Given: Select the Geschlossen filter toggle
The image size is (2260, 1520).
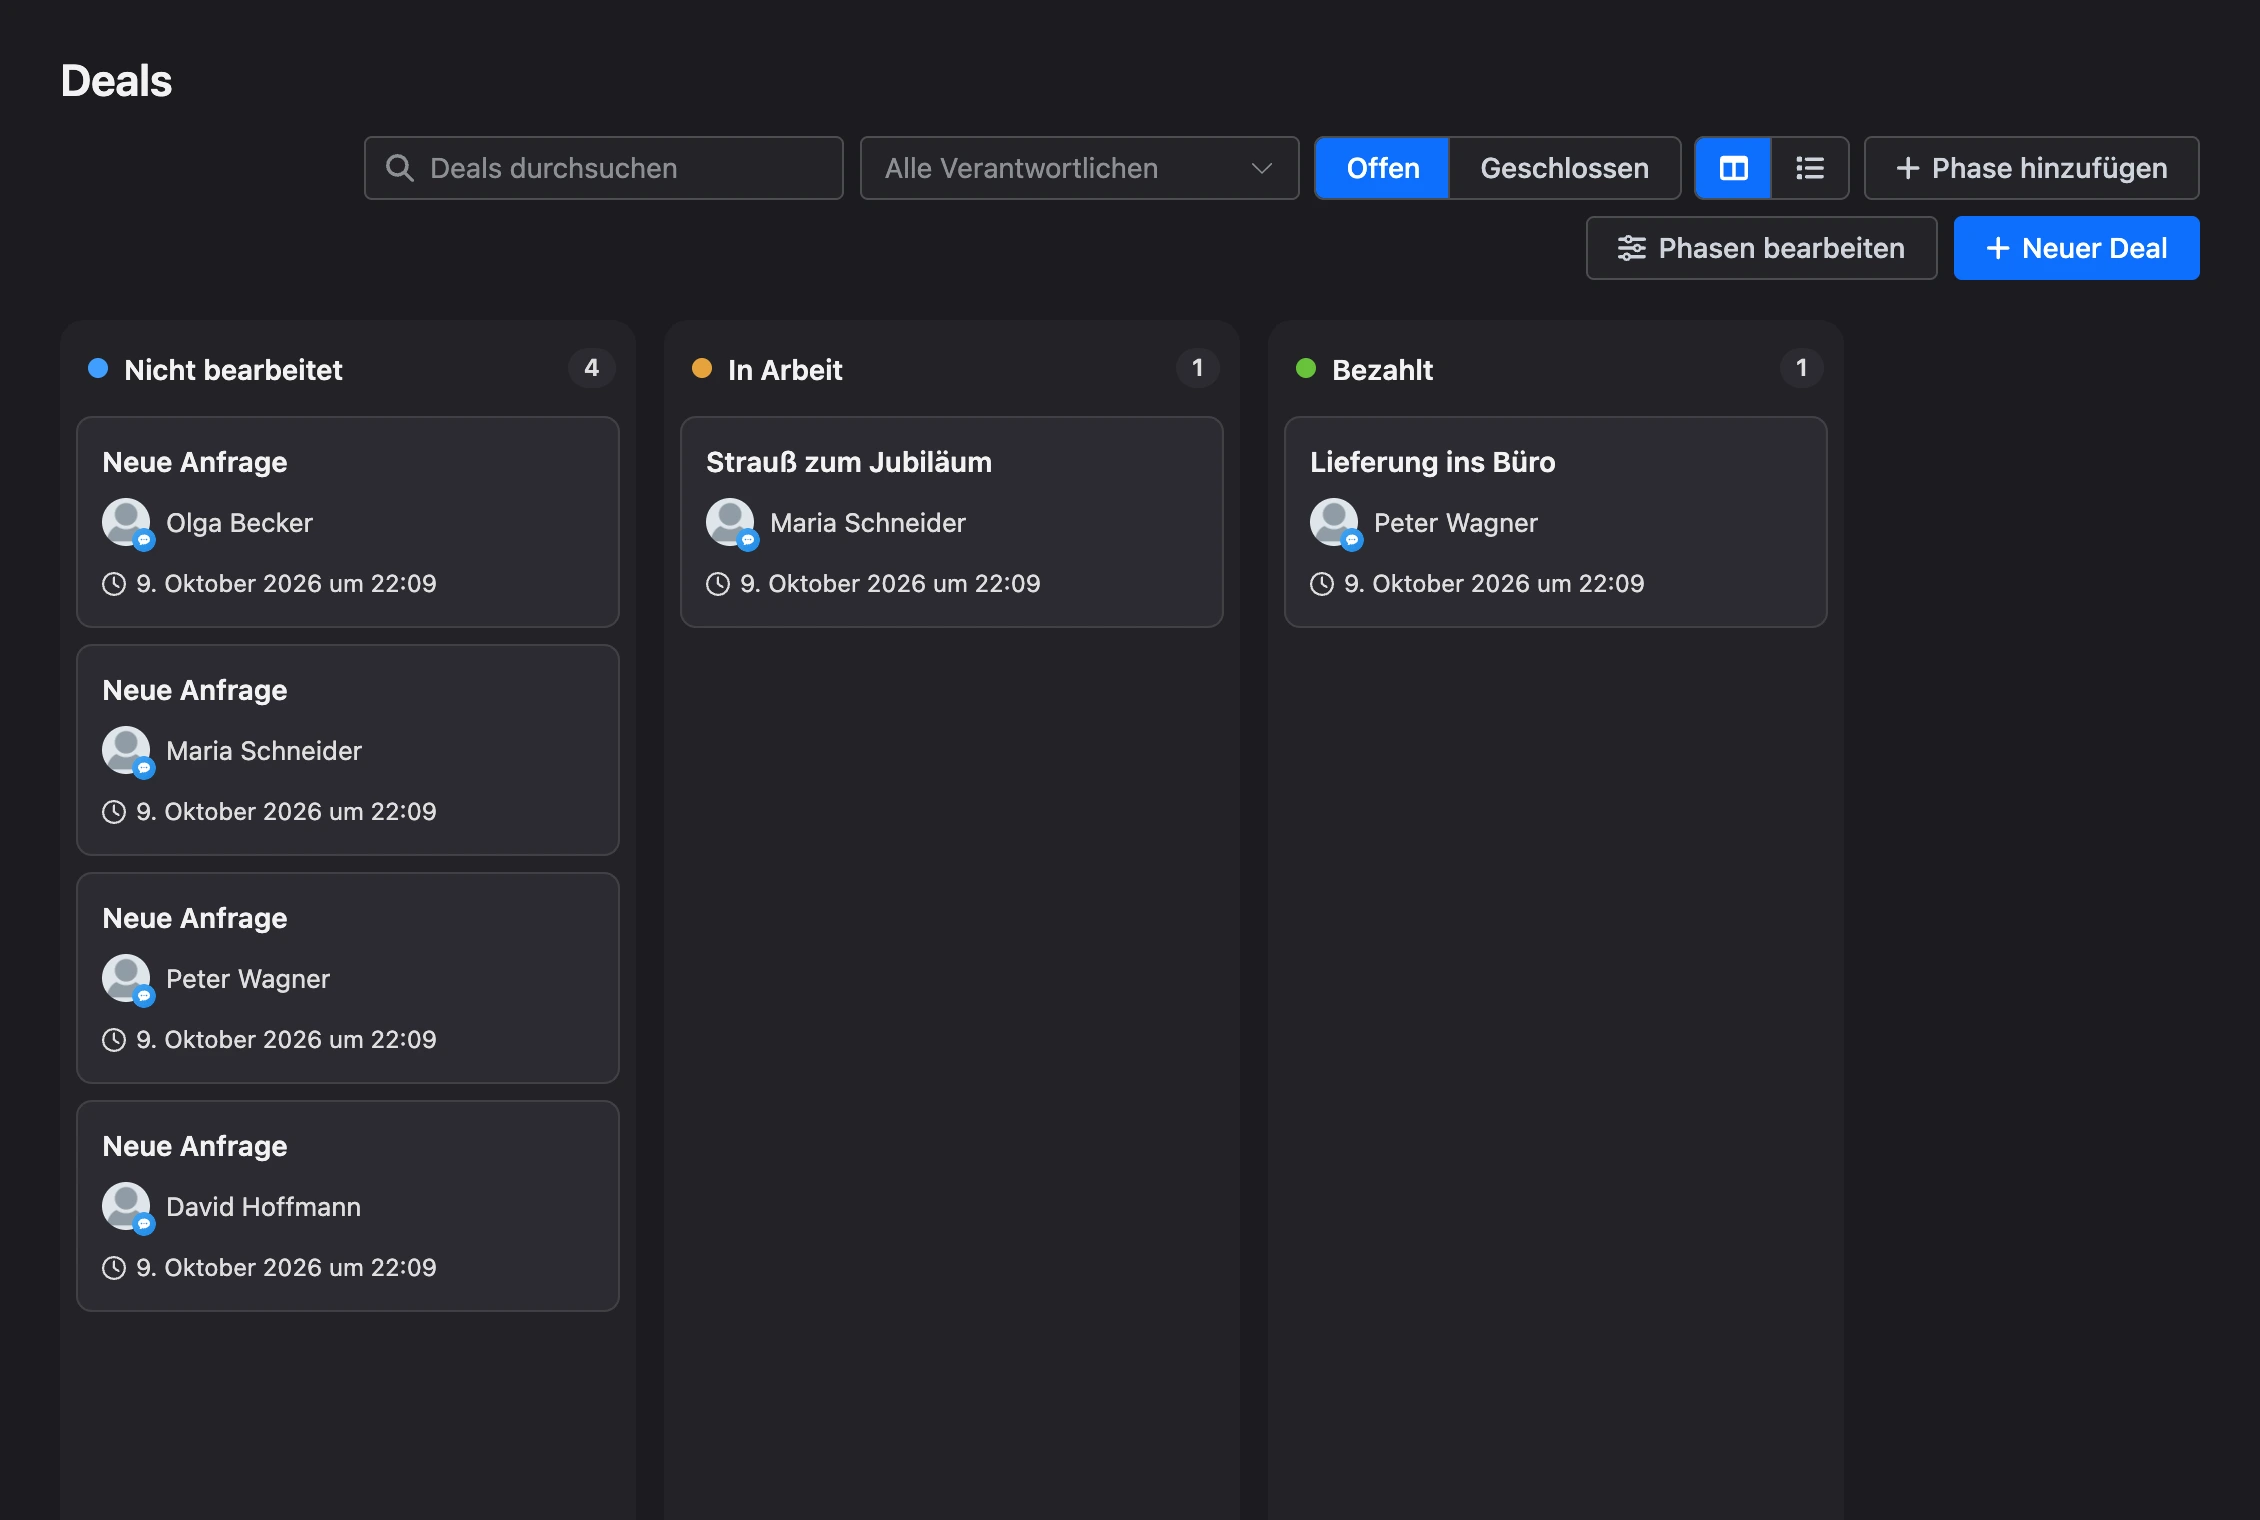Looking at the screenshot, I should (1565, 168).
